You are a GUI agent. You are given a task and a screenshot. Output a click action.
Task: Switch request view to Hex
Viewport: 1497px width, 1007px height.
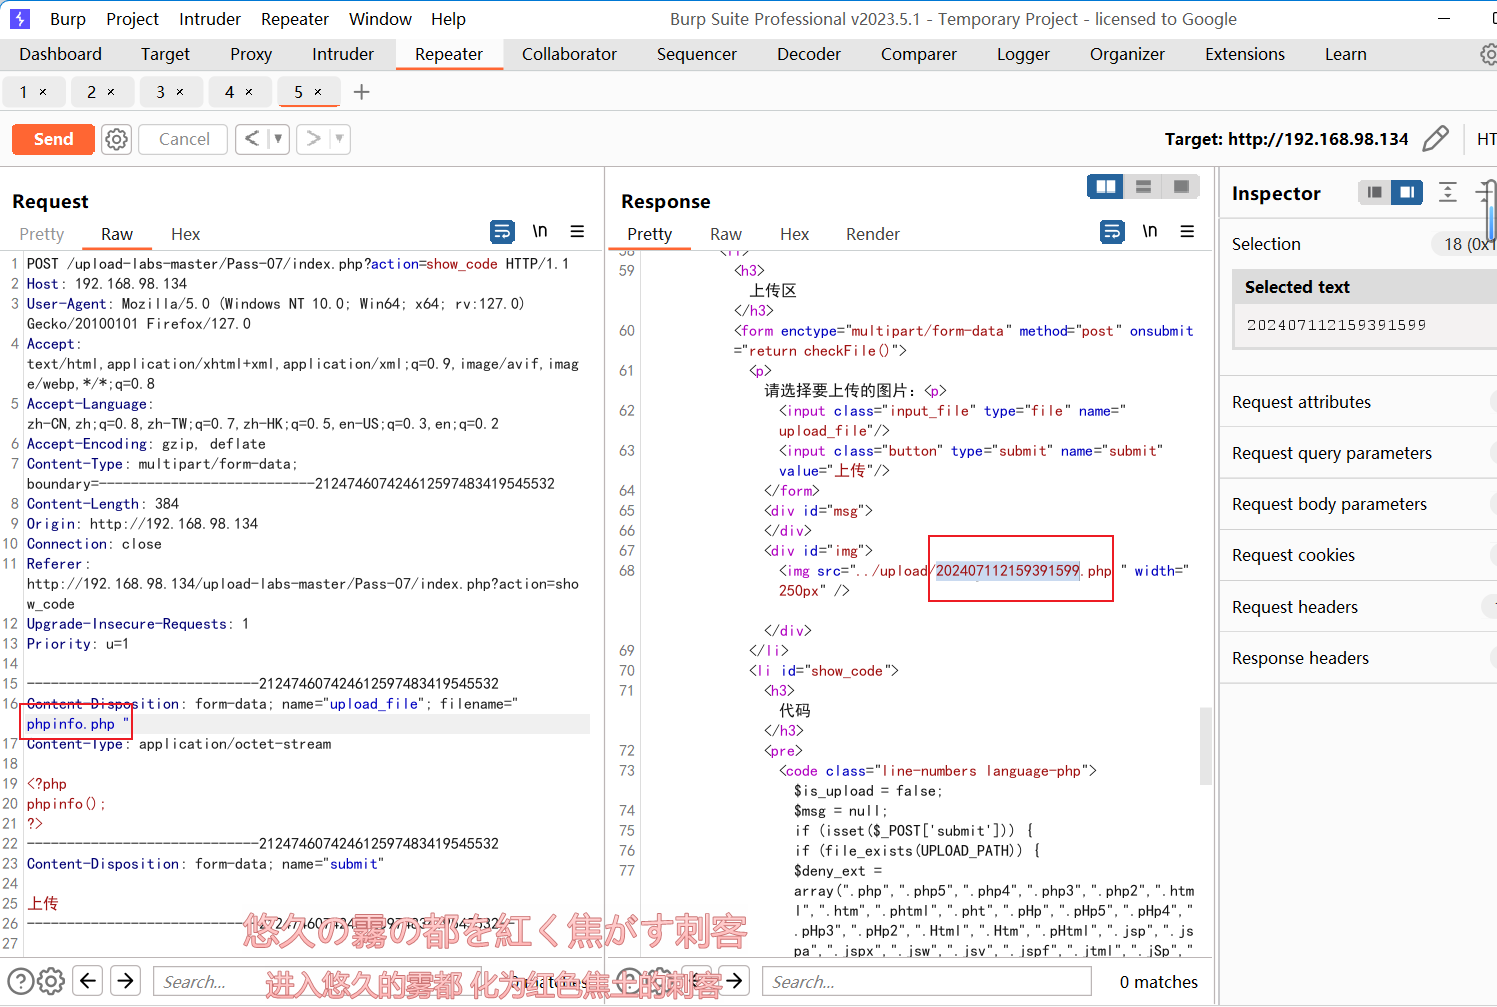coord(185,234)
